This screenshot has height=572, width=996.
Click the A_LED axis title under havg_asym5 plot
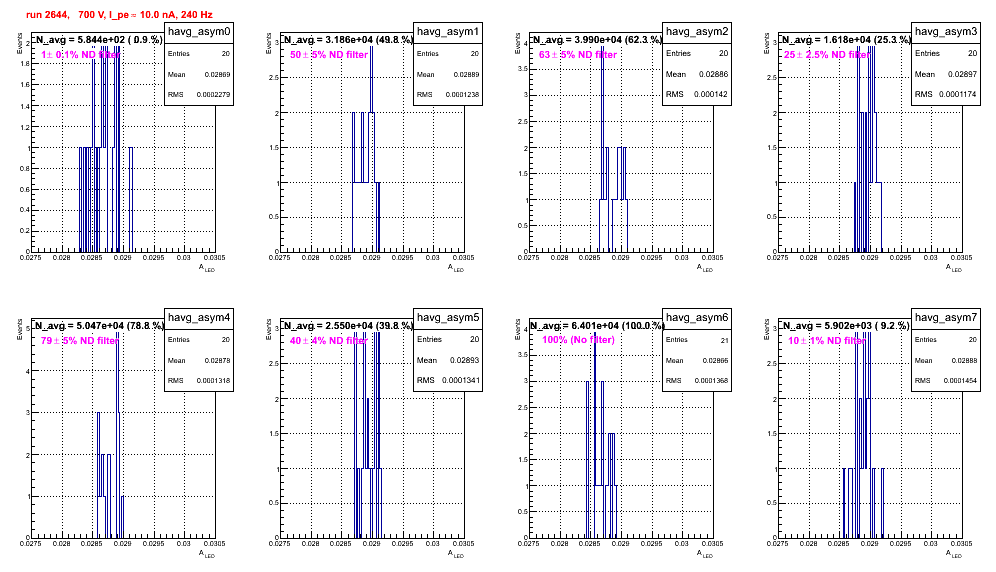tap(456, 555)
